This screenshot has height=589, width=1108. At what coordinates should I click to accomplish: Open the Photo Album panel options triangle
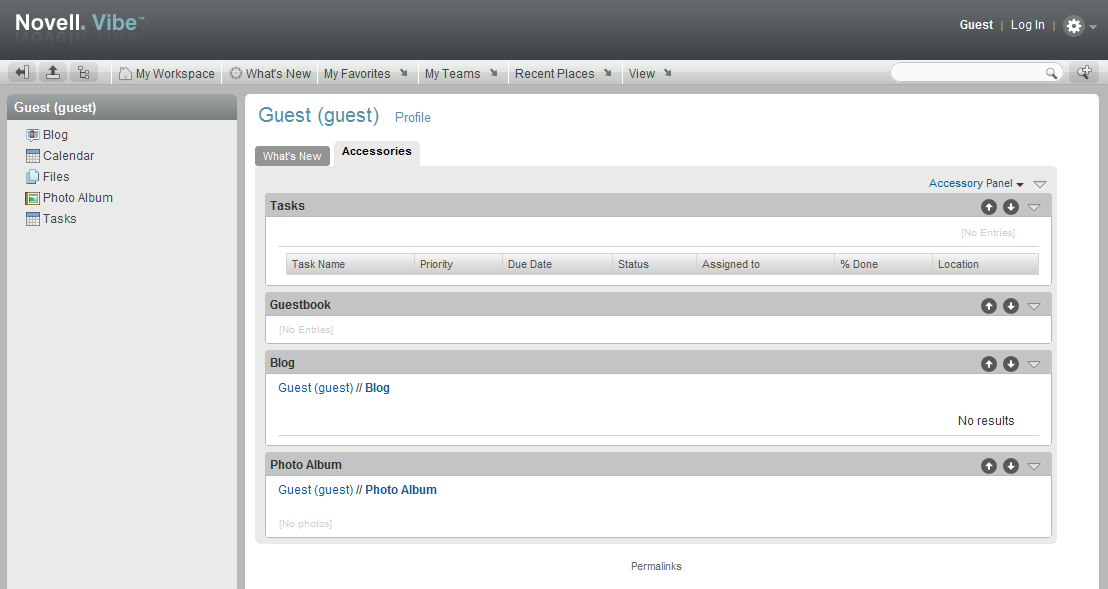[1034, 465]
